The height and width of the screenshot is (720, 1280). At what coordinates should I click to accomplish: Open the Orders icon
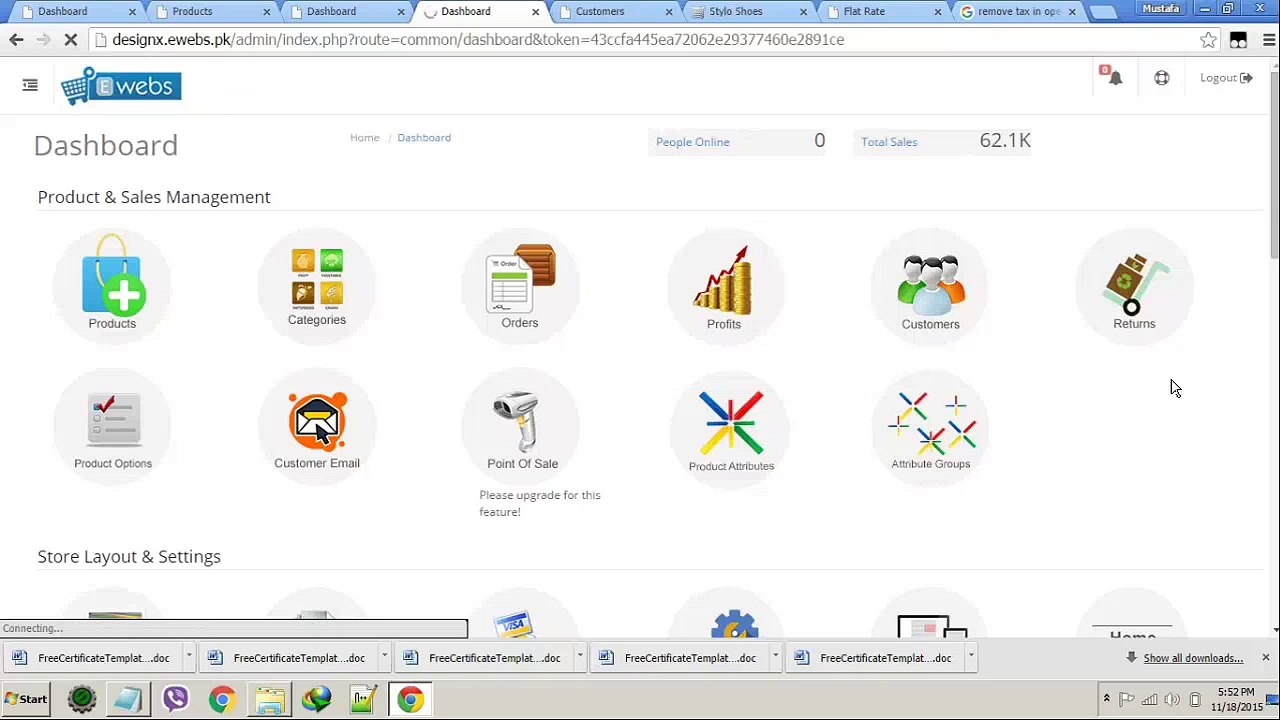pyautogui.click(x=520, y=285)
